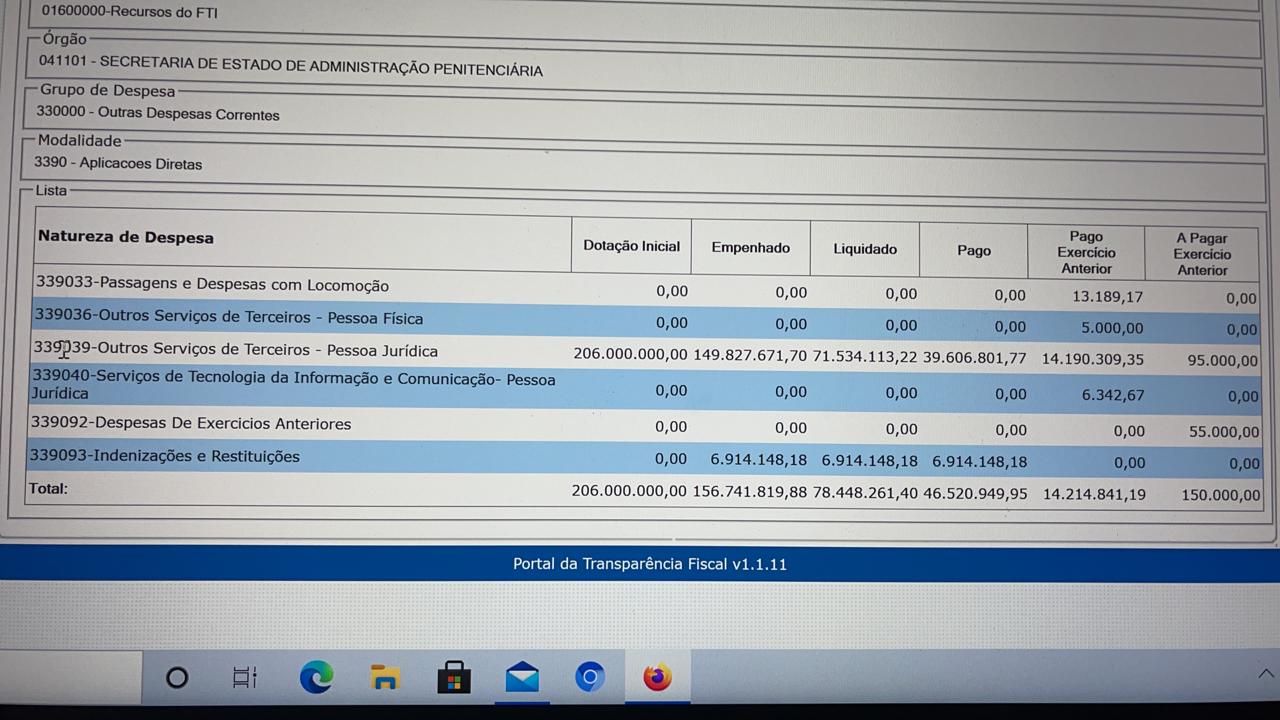
Task: Click the Liquidado column header
Action: [865, 249]
